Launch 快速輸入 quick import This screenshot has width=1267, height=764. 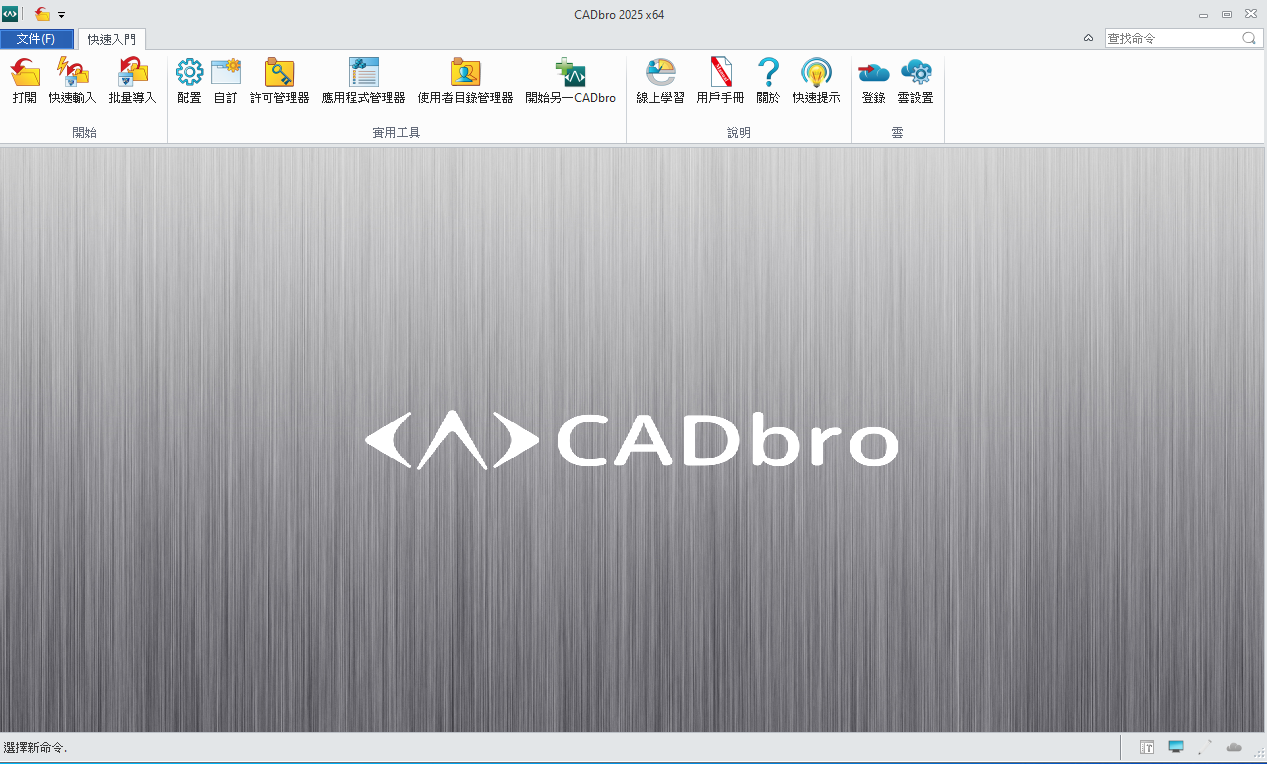click(x=73, y=80)
